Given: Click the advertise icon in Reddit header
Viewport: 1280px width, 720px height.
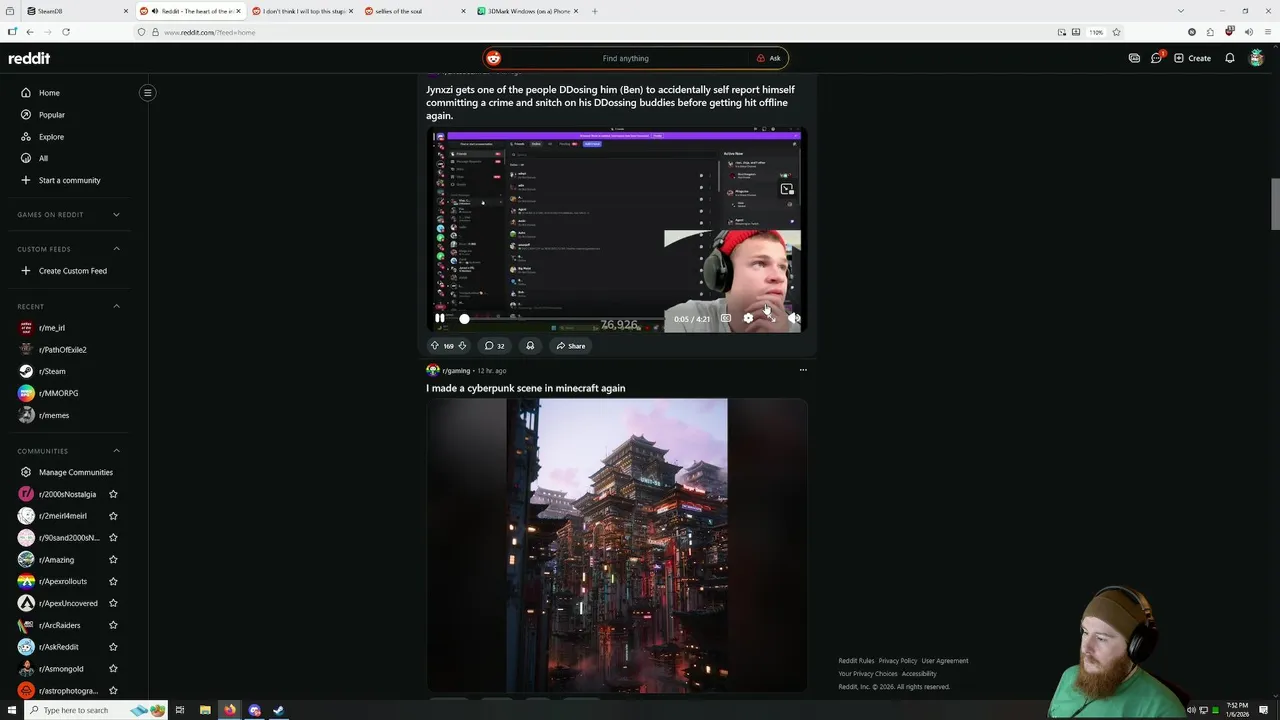Looking at the screenshot, I should click(1134, 58).
